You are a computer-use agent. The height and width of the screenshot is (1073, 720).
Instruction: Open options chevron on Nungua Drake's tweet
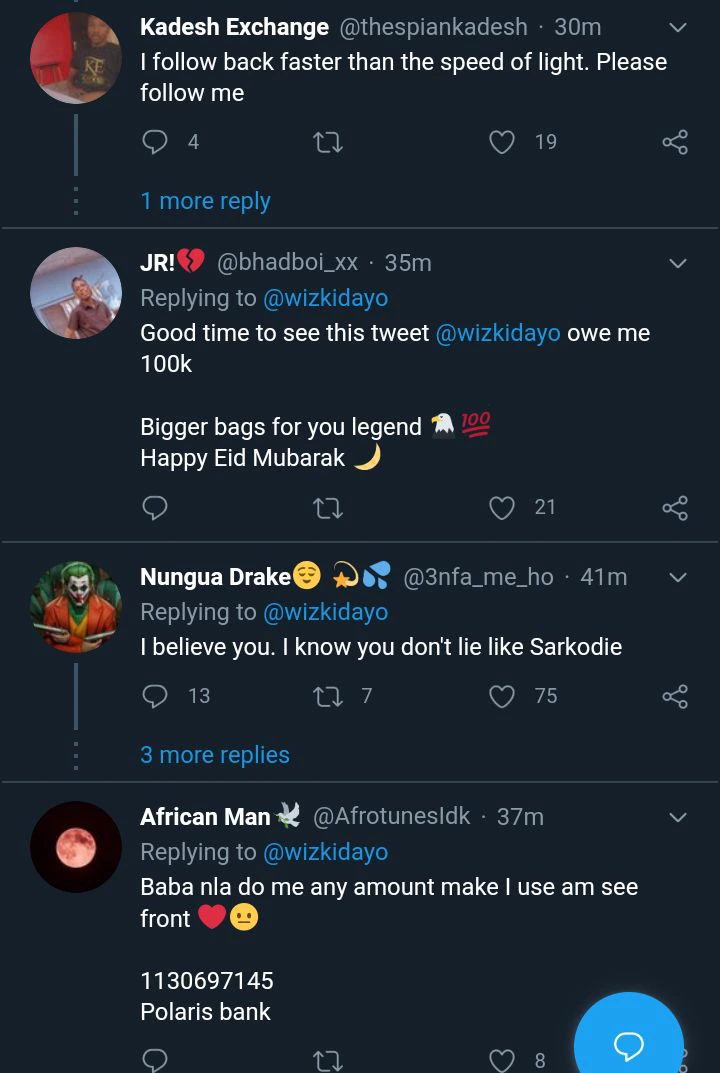click(x=677, y=578)
